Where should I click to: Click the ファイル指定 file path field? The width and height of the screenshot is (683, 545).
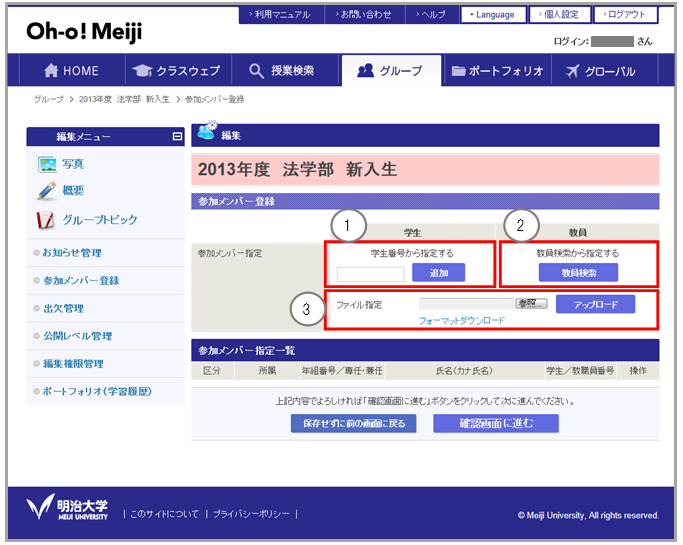click(467, 304)
